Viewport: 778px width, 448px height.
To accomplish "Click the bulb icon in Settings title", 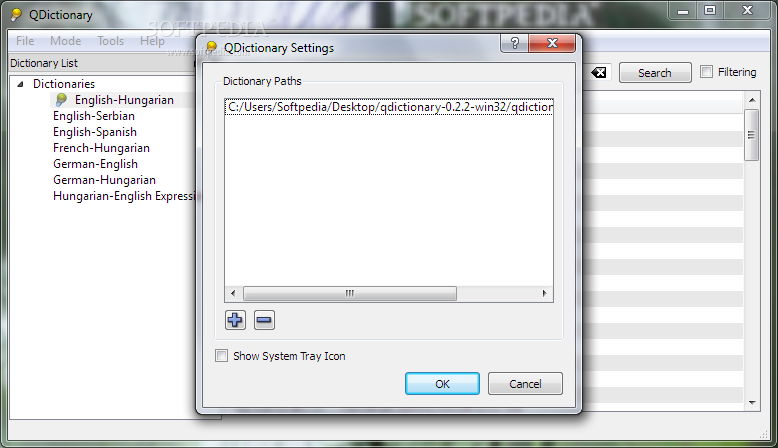I will point(211,48).
